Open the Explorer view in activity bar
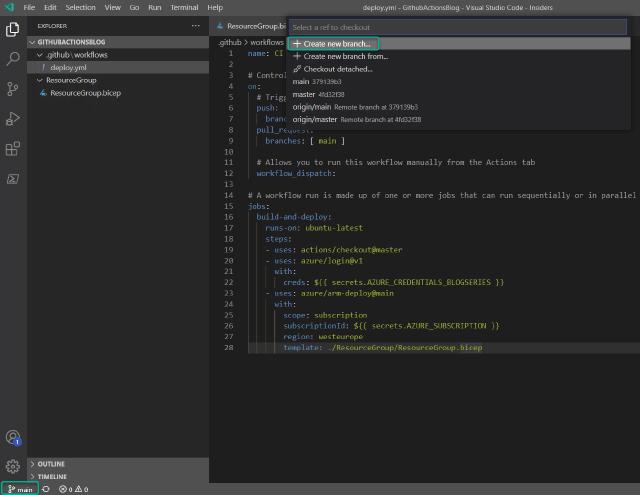The image size is (640, 495). (13, 29)
